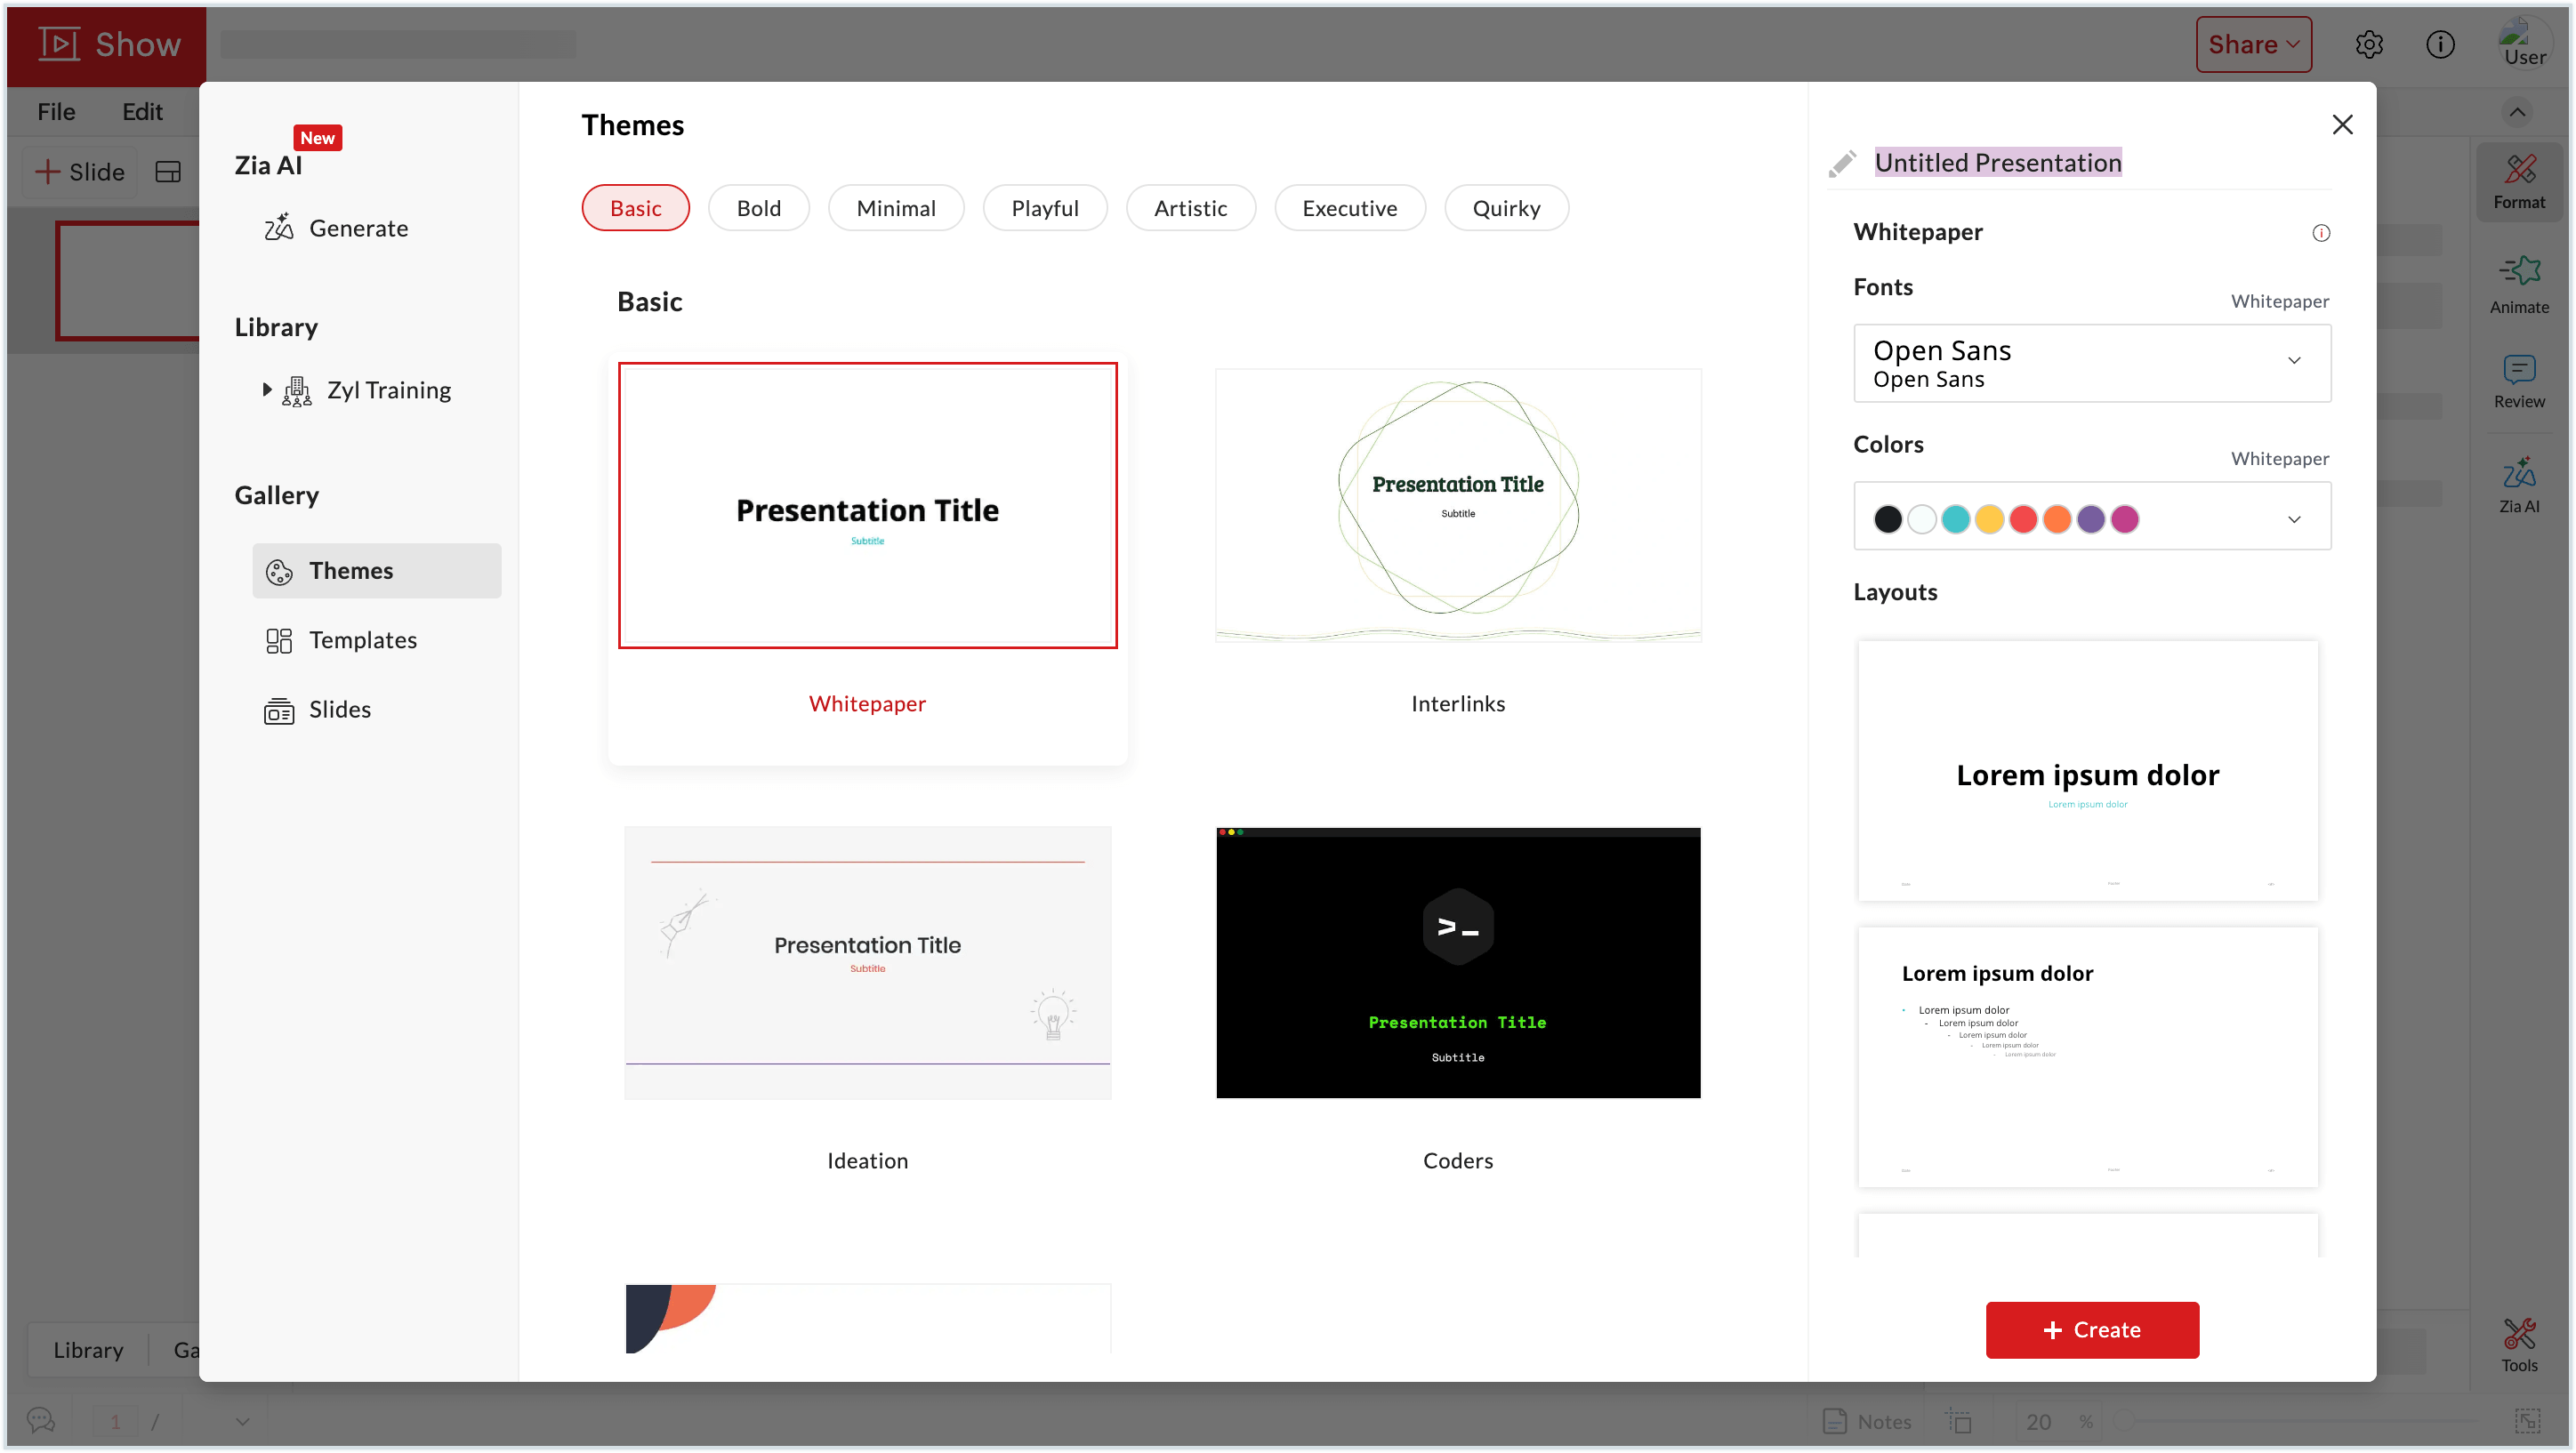
Task: Select the Coders theme thumbnail
Action: (1456, 962)
